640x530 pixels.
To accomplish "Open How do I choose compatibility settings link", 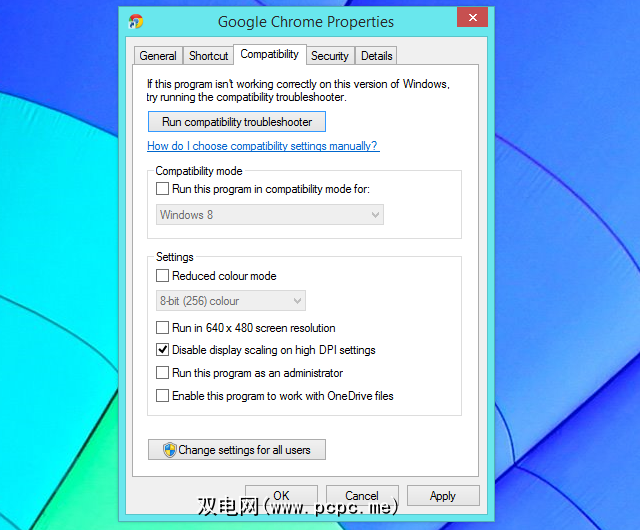I will 263,146.
